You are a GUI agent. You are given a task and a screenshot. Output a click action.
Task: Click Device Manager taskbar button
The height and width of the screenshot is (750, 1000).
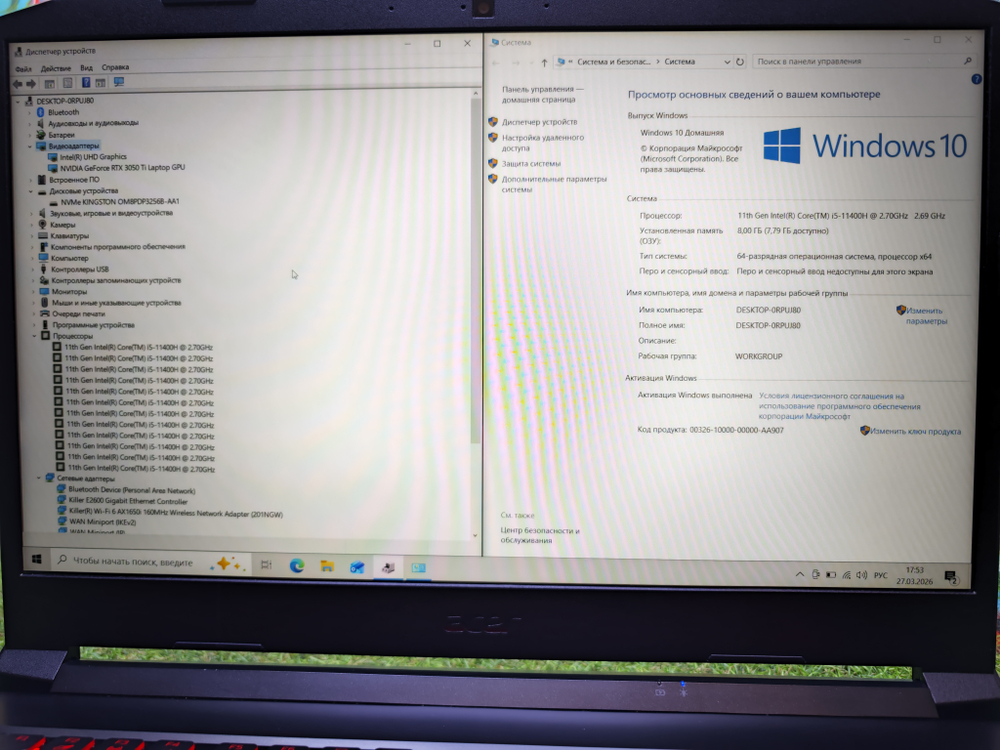coord(388,567)
